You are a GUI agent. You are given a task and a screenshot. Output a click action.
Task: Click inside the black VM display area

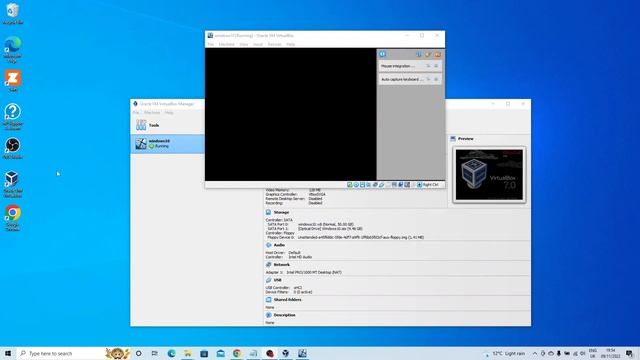pyautogui.click(x=290, y=114)
